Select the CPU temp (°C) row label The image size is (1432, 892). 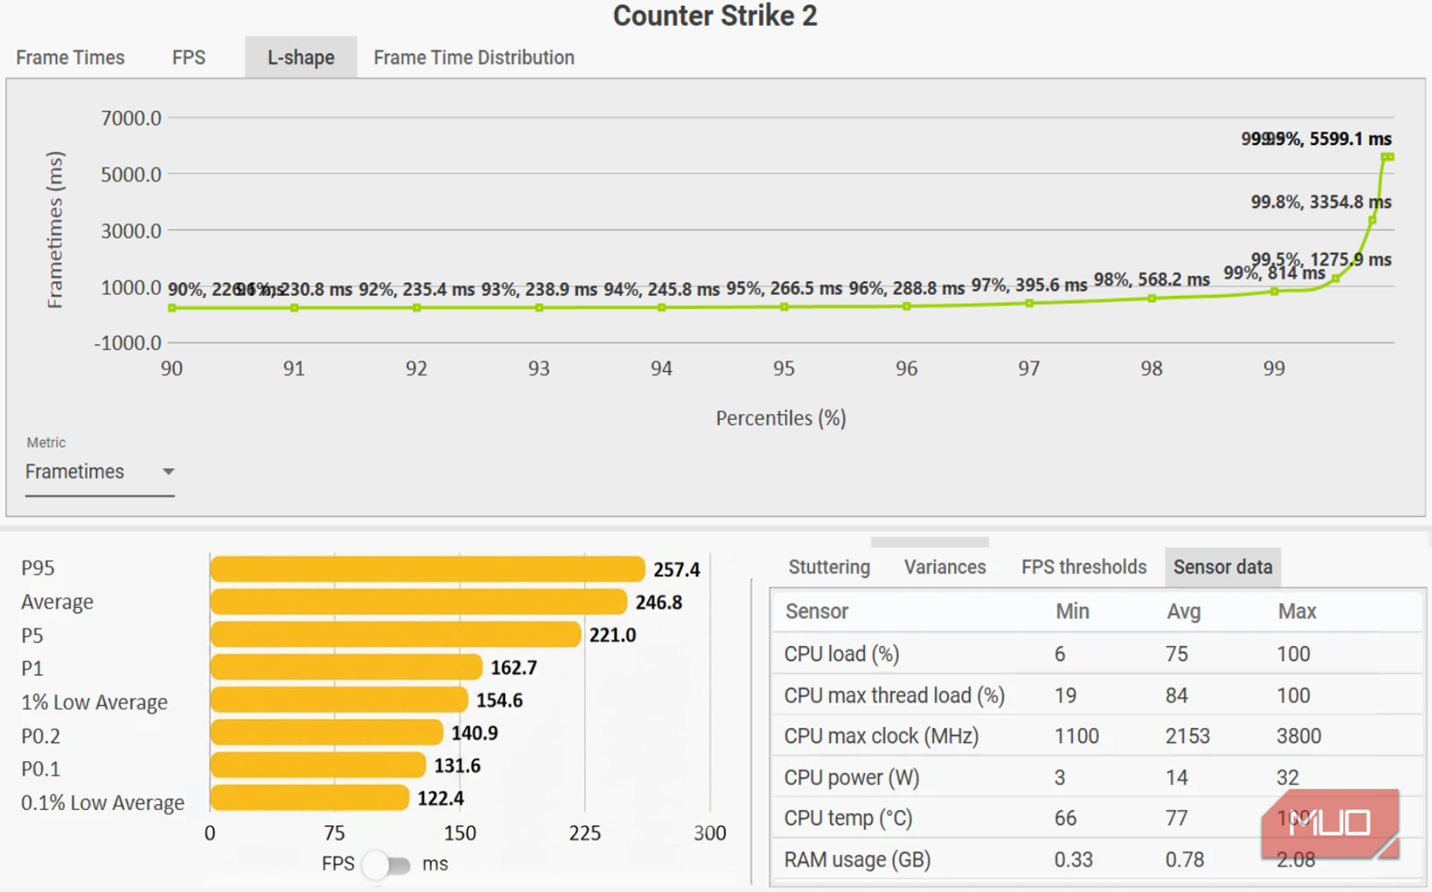(x=848, y=818)
